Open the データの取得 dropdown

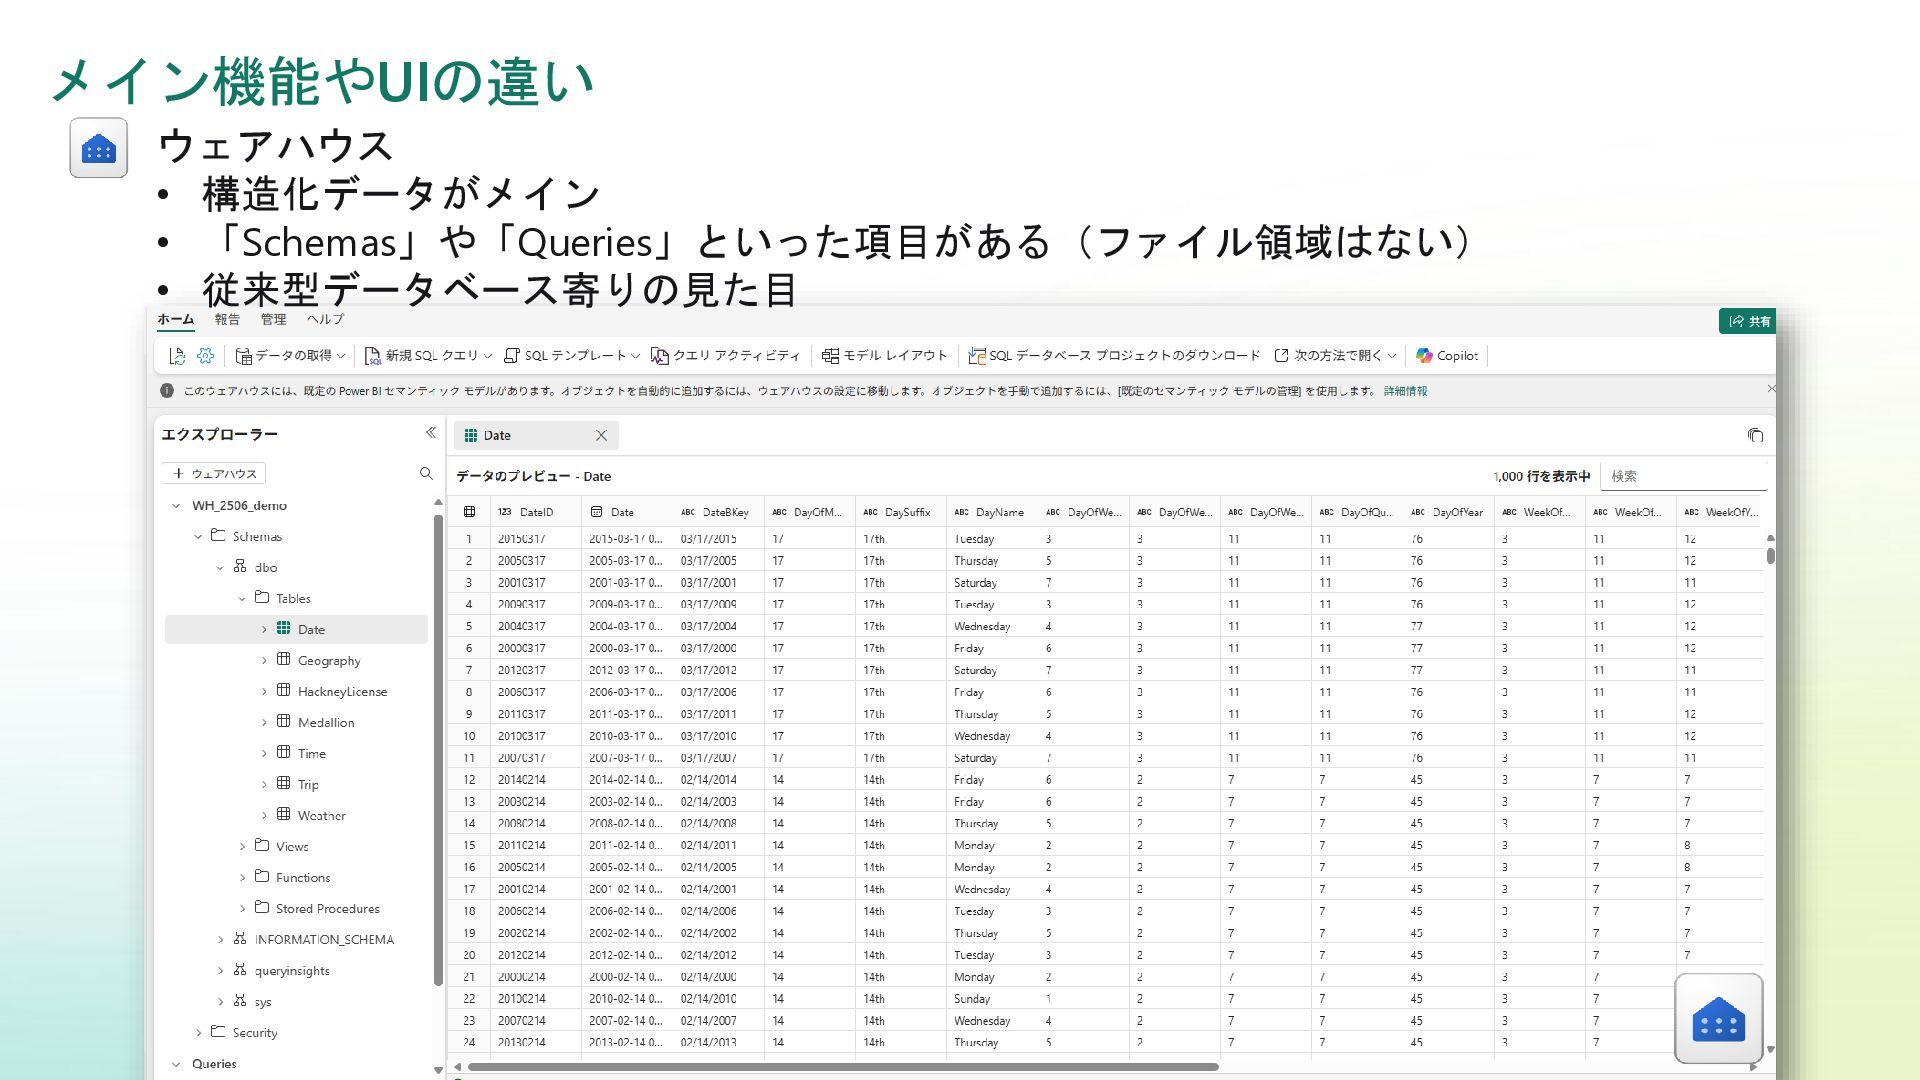point(290,356)
